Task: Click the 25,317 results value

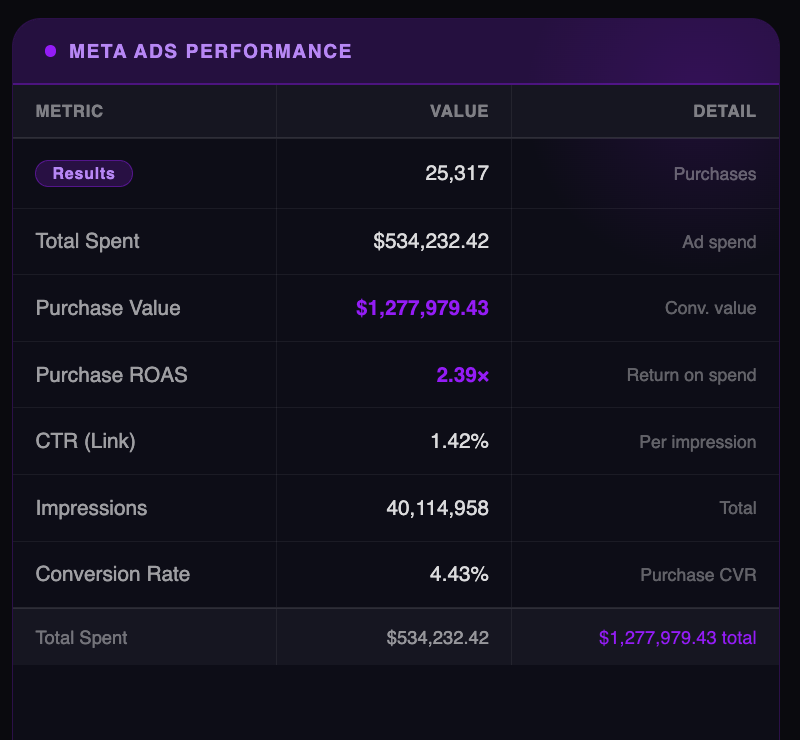Action: (x=456, y=174)
